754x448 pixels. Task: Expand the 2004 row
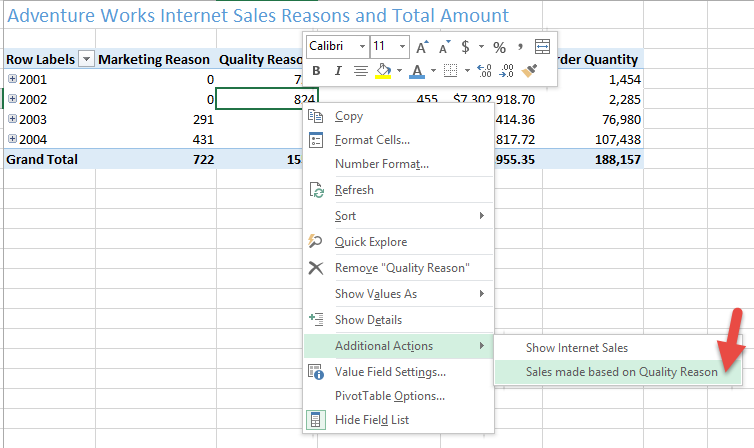click(13, 138)
